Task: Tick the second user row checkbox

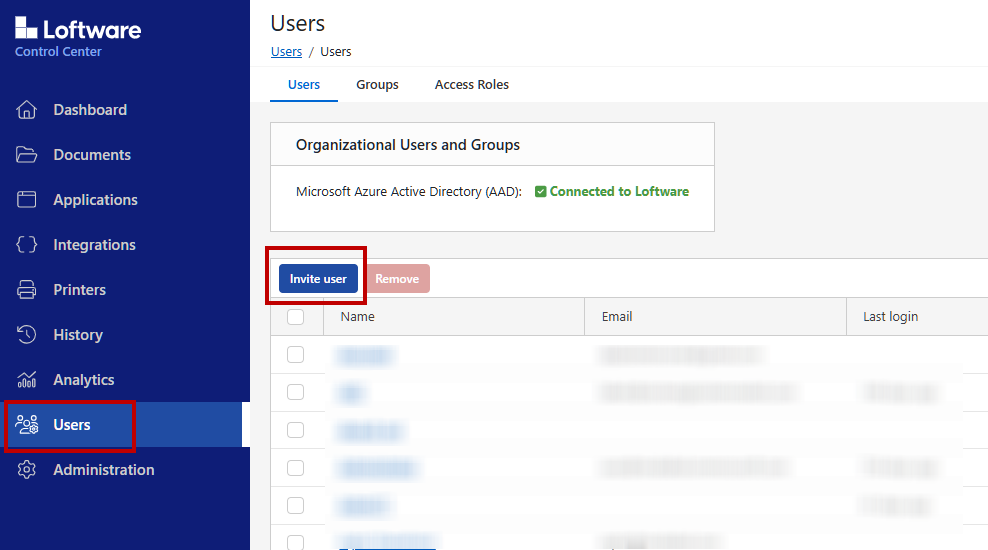Action: (x=296, y=392)
